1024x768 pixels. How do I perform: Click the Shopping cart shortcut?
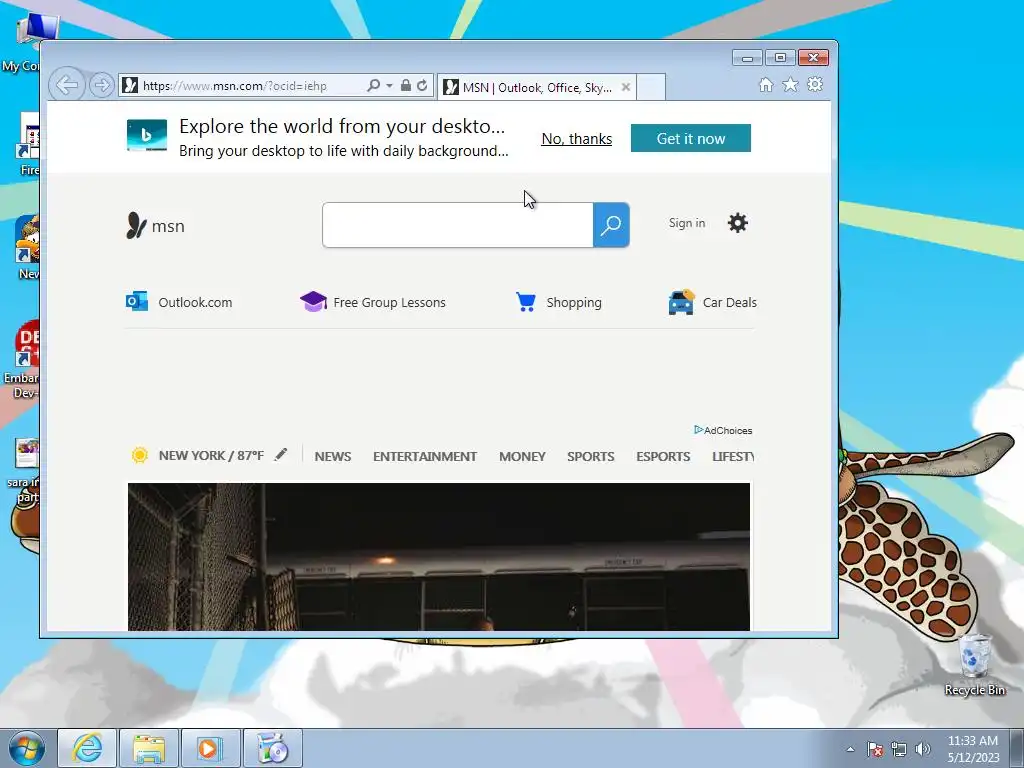click(559, 302)
